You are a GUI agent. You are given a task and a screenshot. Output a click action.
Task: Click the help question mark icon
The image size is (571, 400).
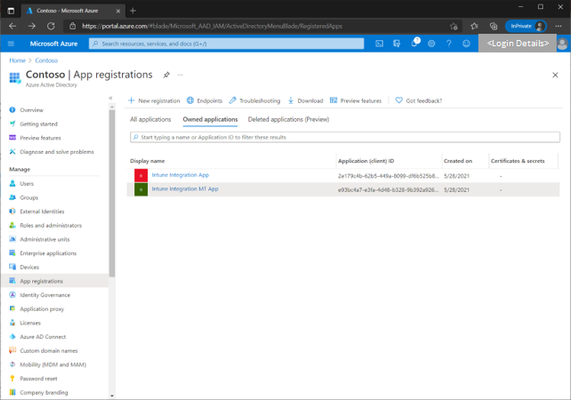tap(449, 44)
